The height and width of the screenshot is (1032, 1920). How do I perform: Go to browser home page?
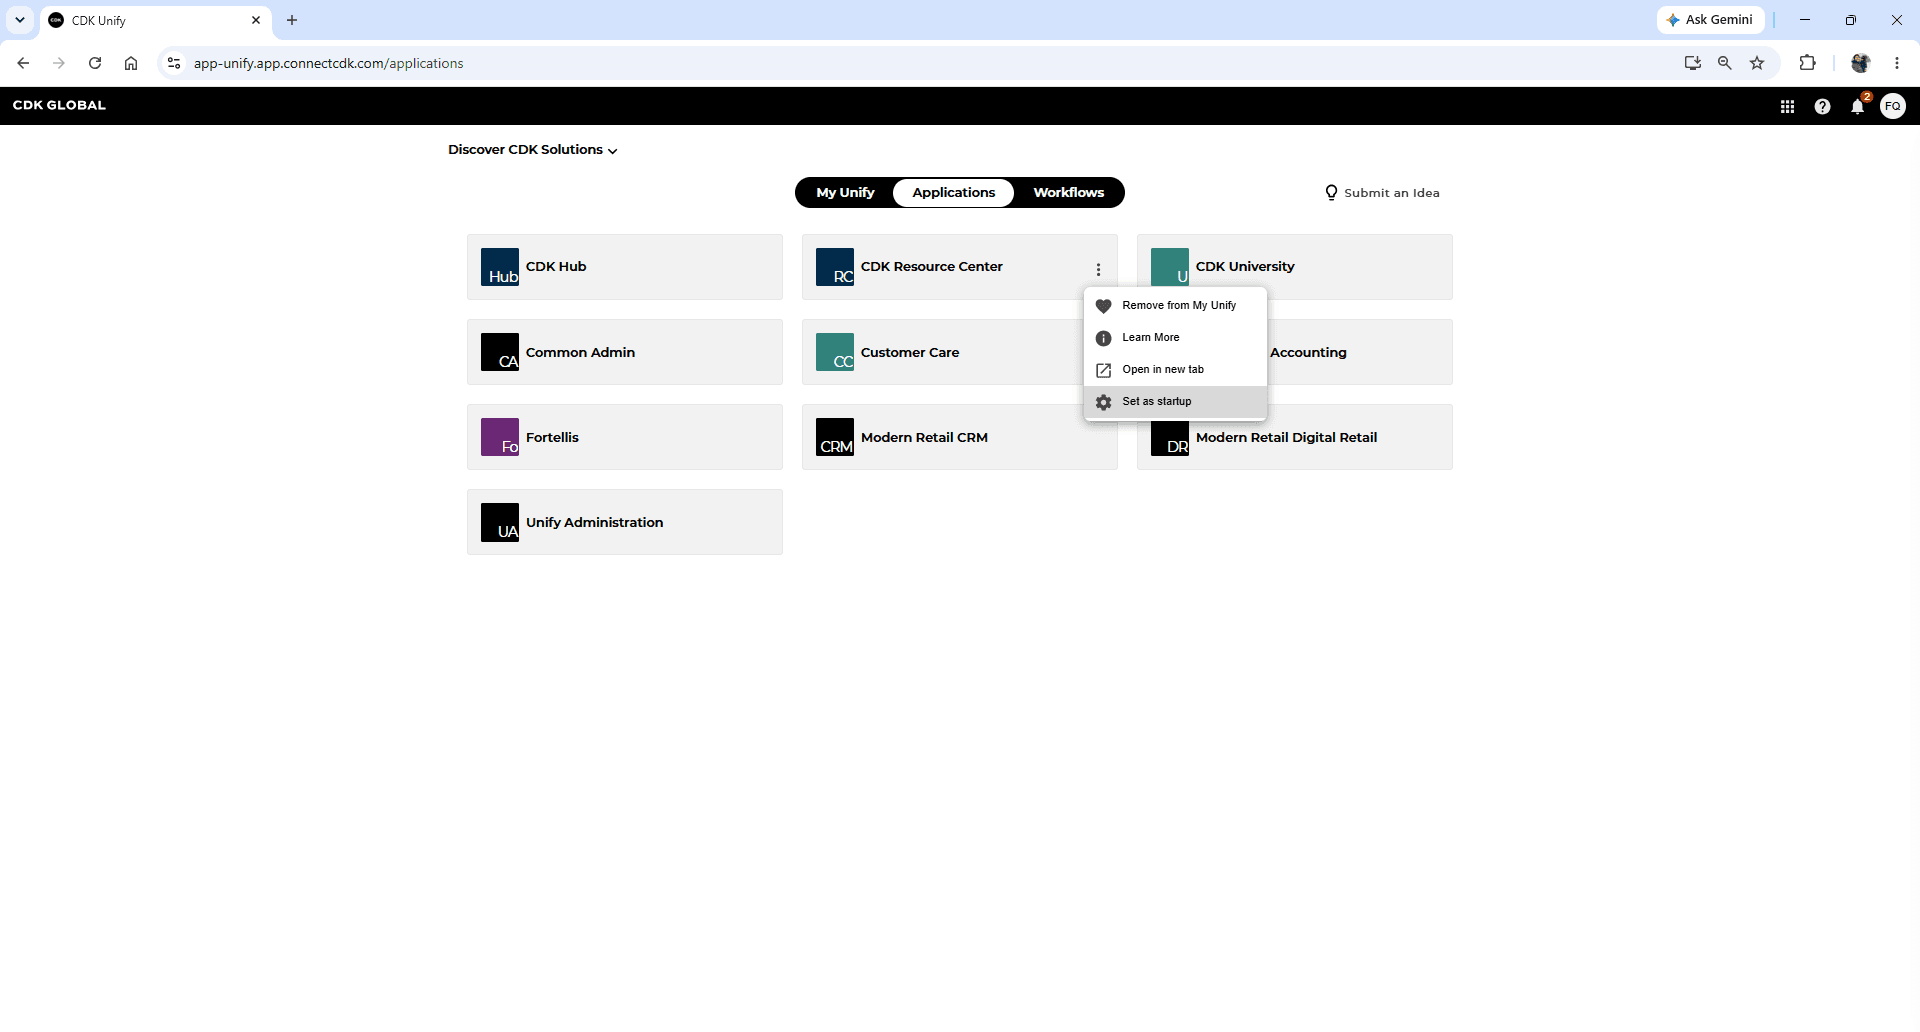coord(131,63)
